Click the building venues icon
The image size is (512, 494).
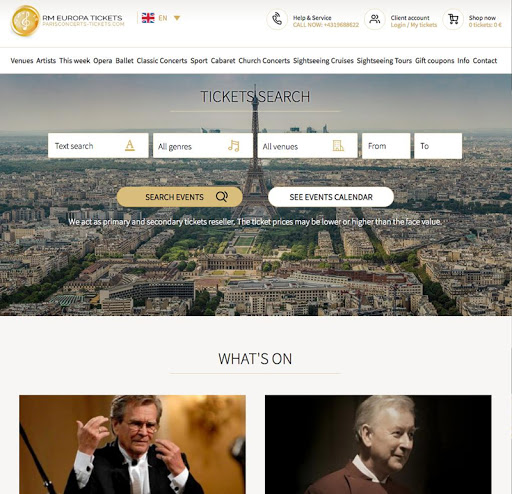(x=338, y=146)
